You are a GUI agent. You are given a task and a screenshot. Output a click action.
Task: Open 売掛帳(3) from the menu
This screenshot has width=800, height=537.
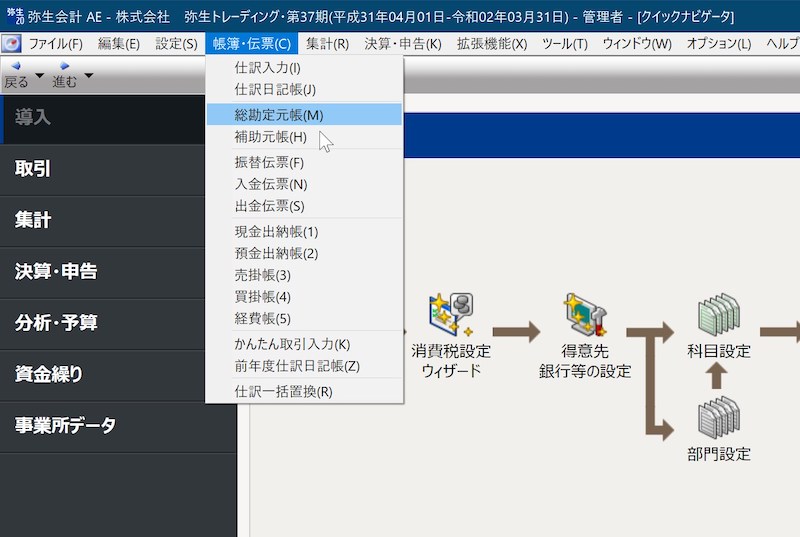[304, 275]
